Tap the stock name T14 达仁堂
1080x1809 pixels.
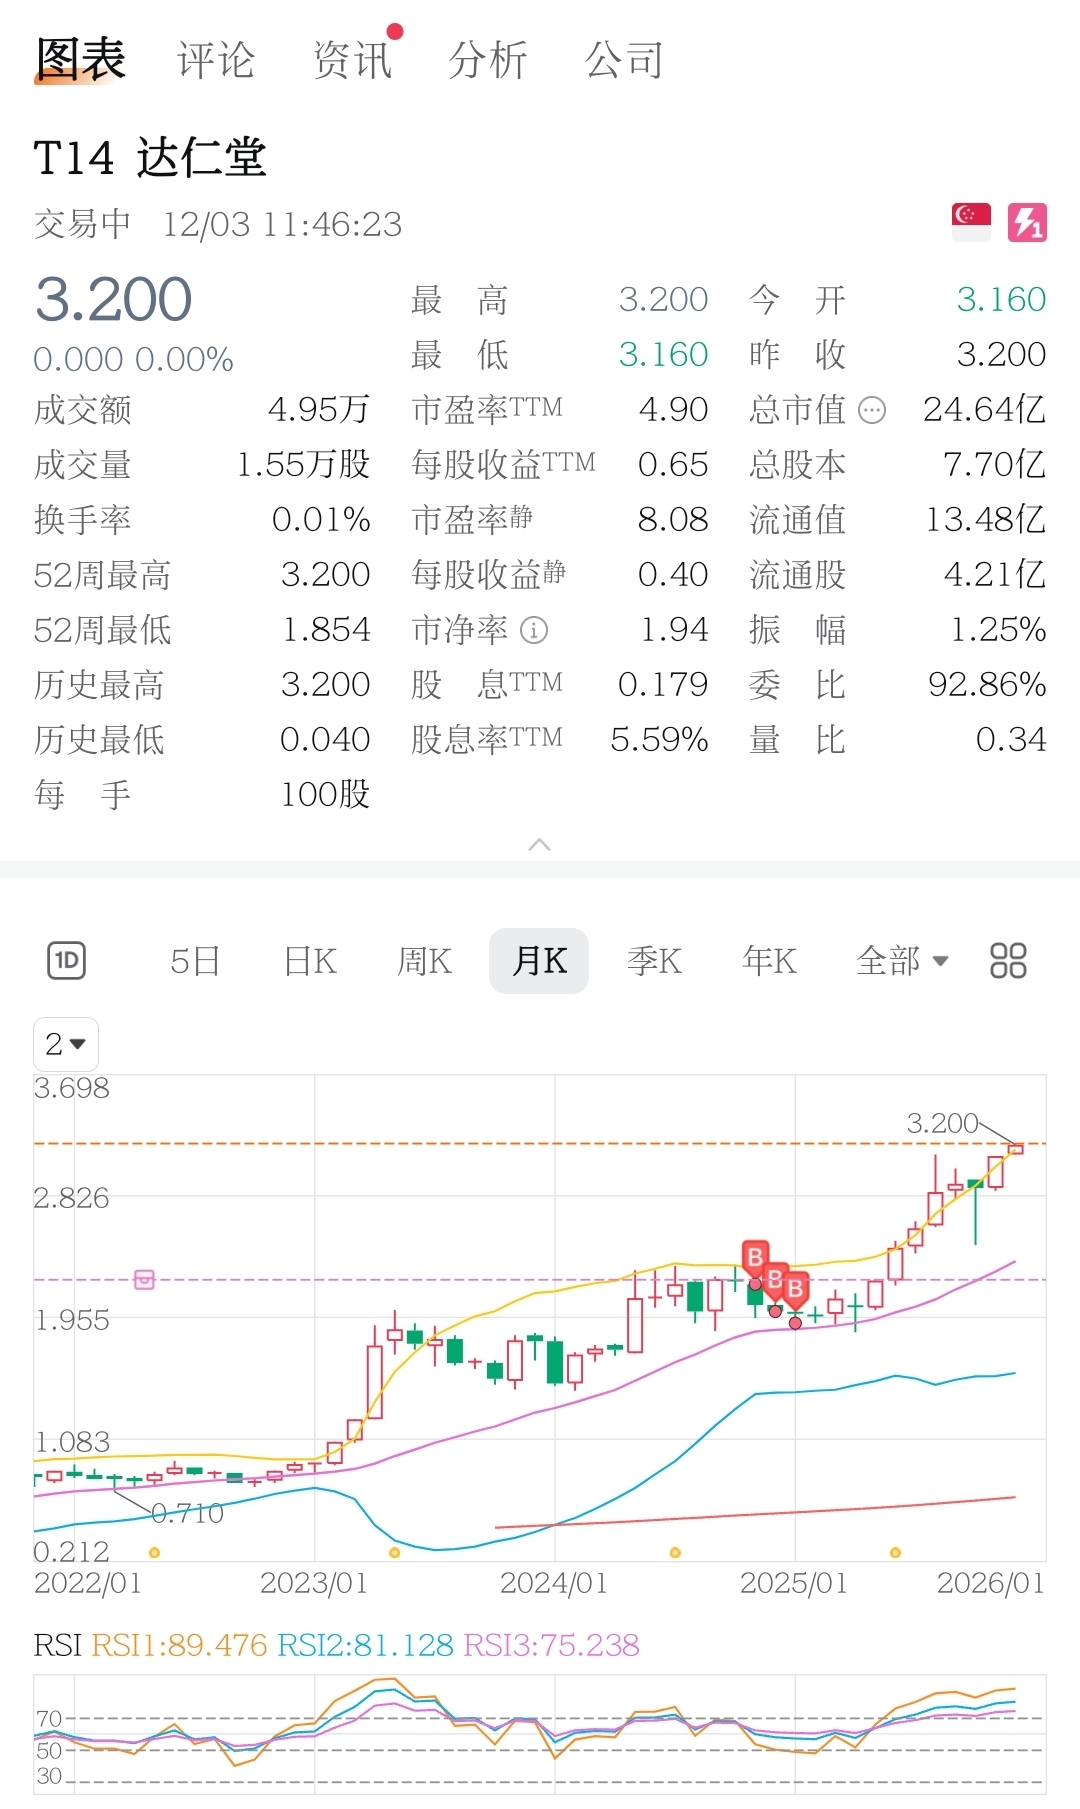pyautogui.click(x=150, y=158)
